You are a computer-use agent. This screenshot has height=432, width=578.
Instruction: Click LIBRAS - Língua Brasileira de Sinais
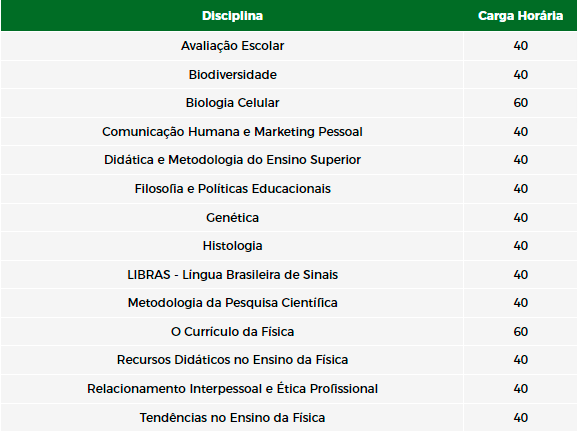point(233,275)
